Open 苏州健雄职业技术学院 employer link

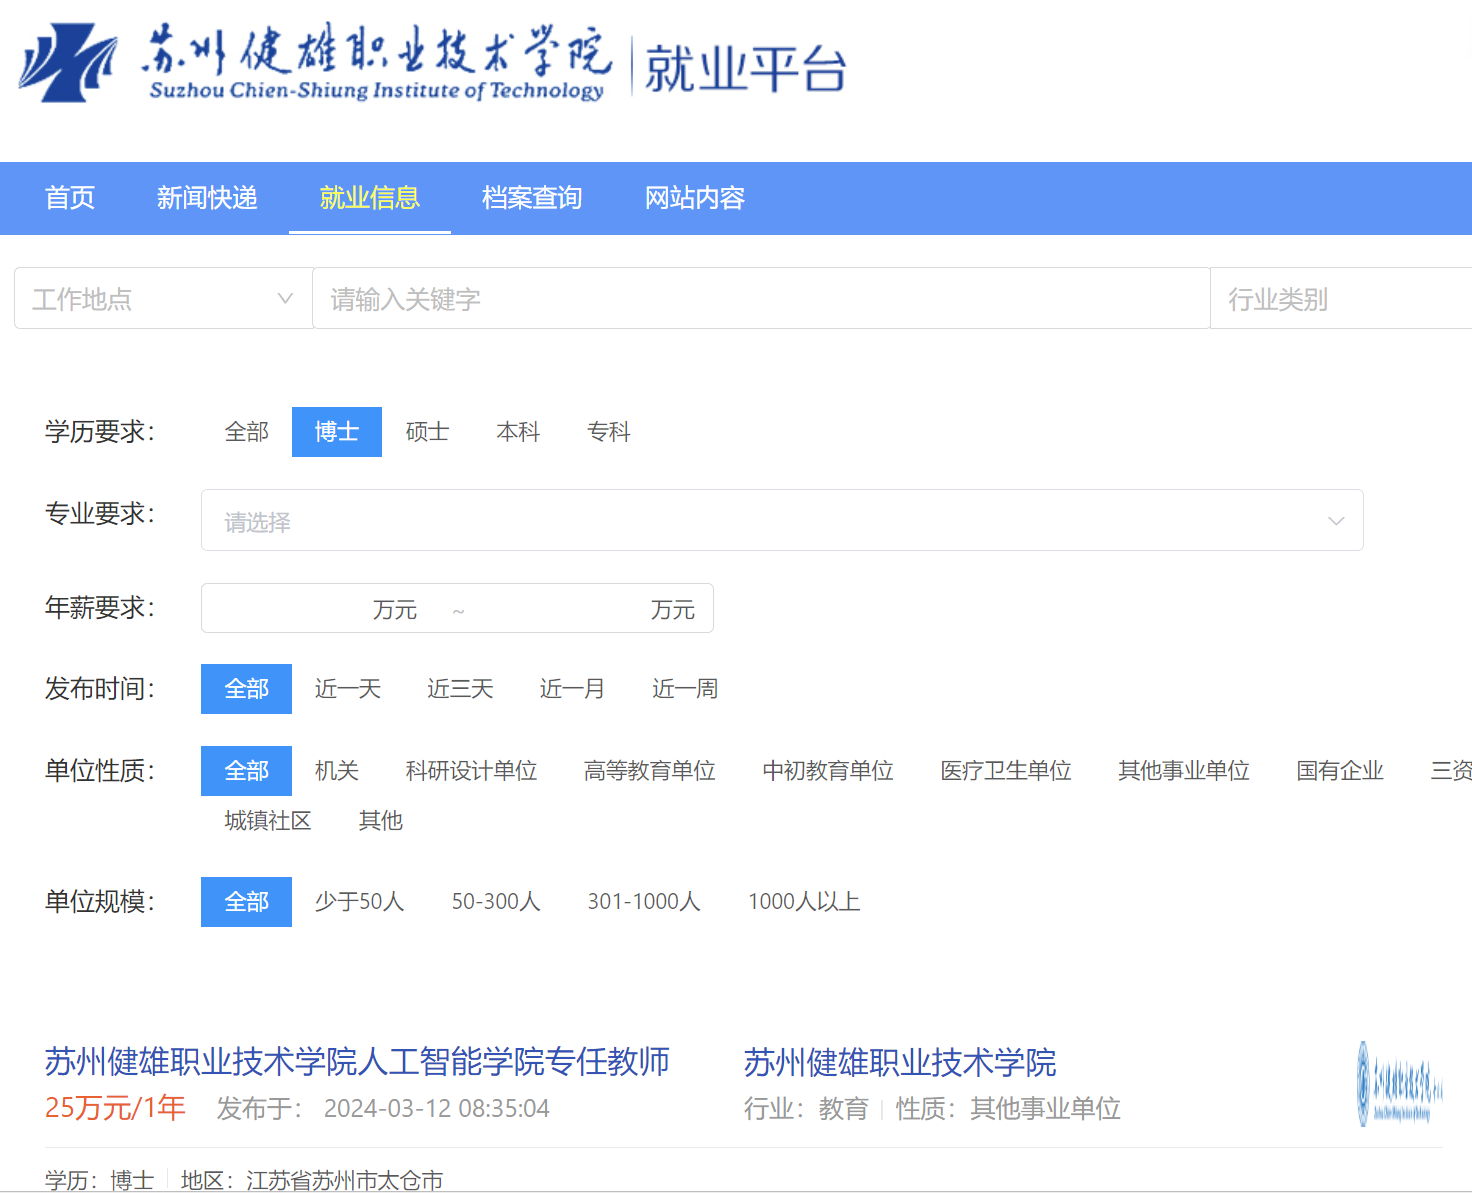[900, 1062]
